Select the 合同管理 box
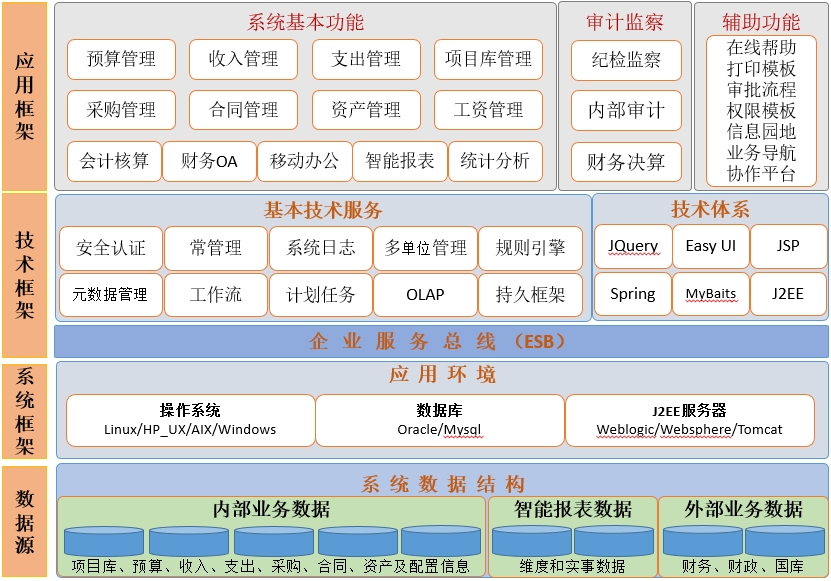This screenshot has height=581, width=831. point(243,110)
